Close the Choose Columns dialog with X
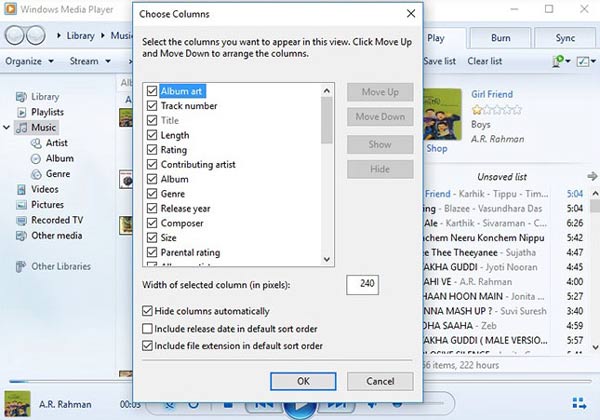 point(411,14)
